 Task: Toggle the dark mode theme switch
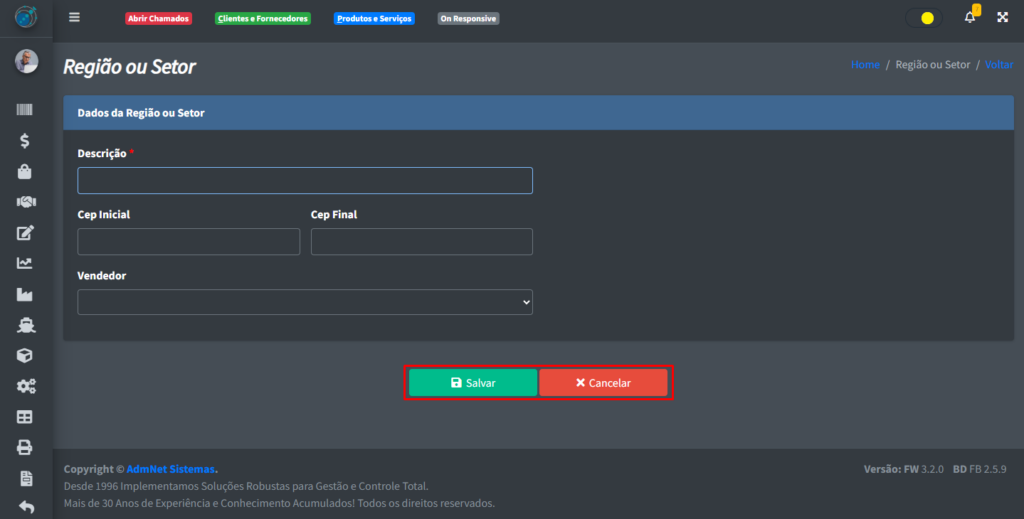point(923,18)
